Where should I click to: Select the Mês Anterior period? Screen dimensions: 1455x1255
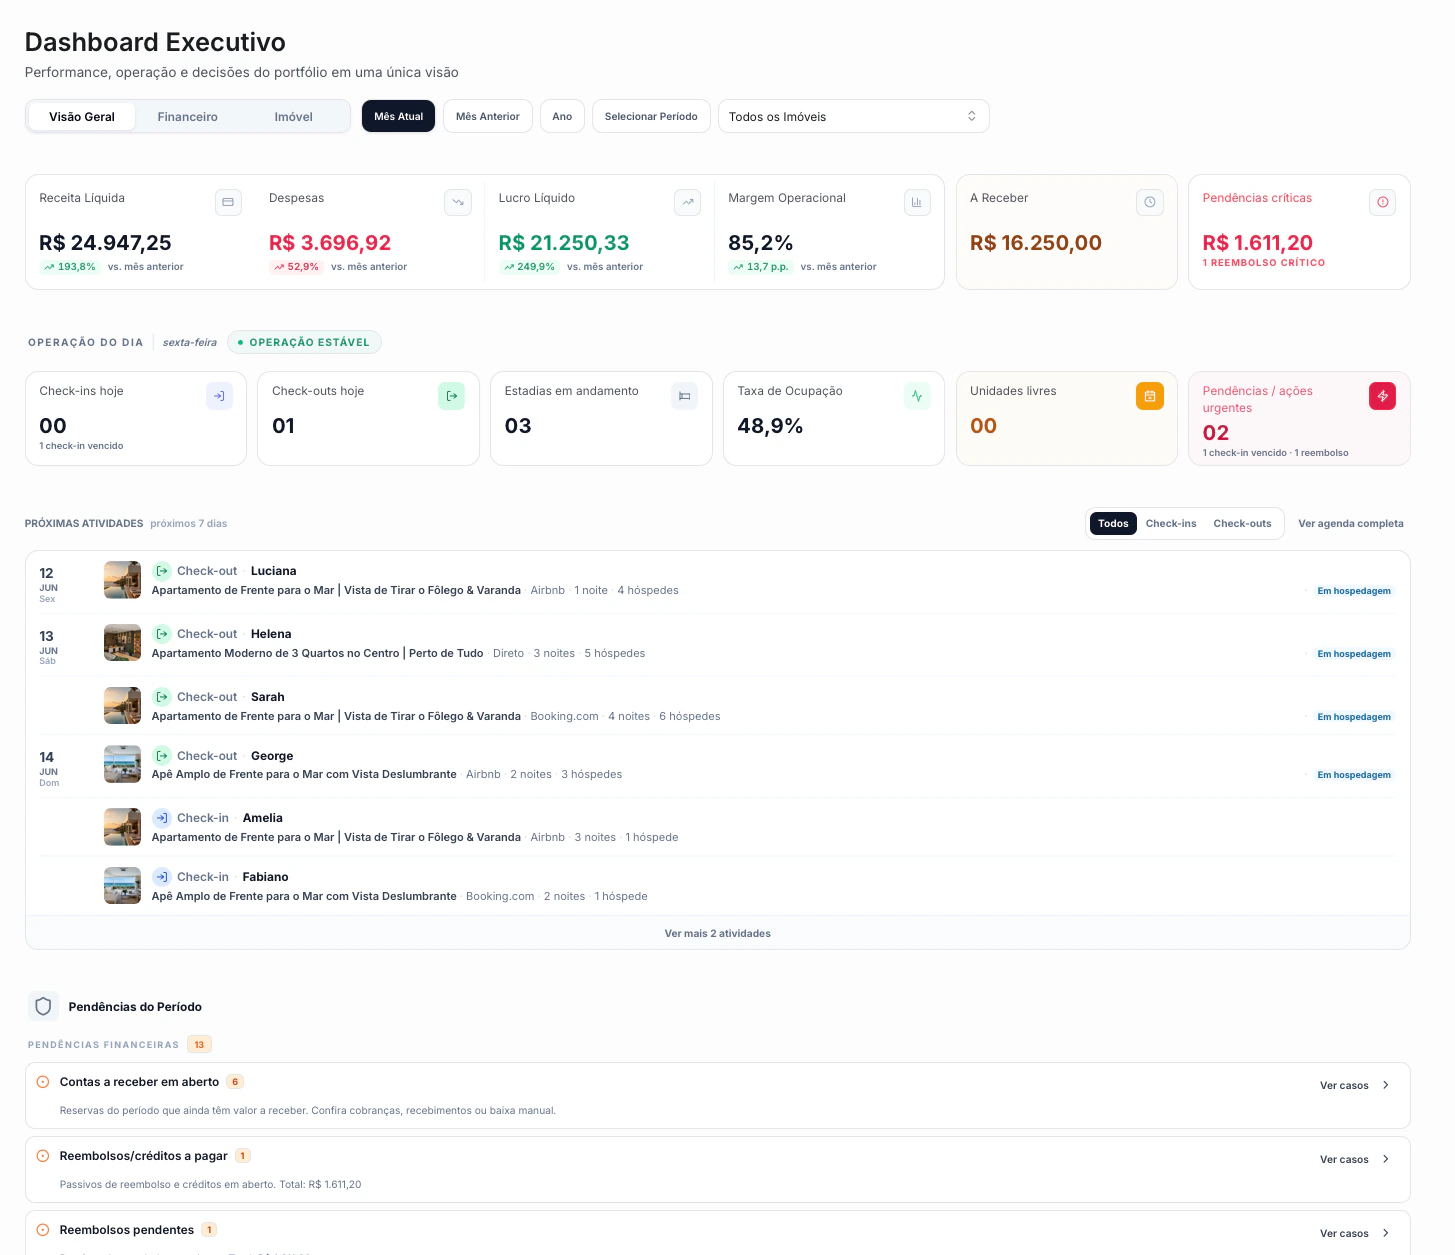pos(488,116)
